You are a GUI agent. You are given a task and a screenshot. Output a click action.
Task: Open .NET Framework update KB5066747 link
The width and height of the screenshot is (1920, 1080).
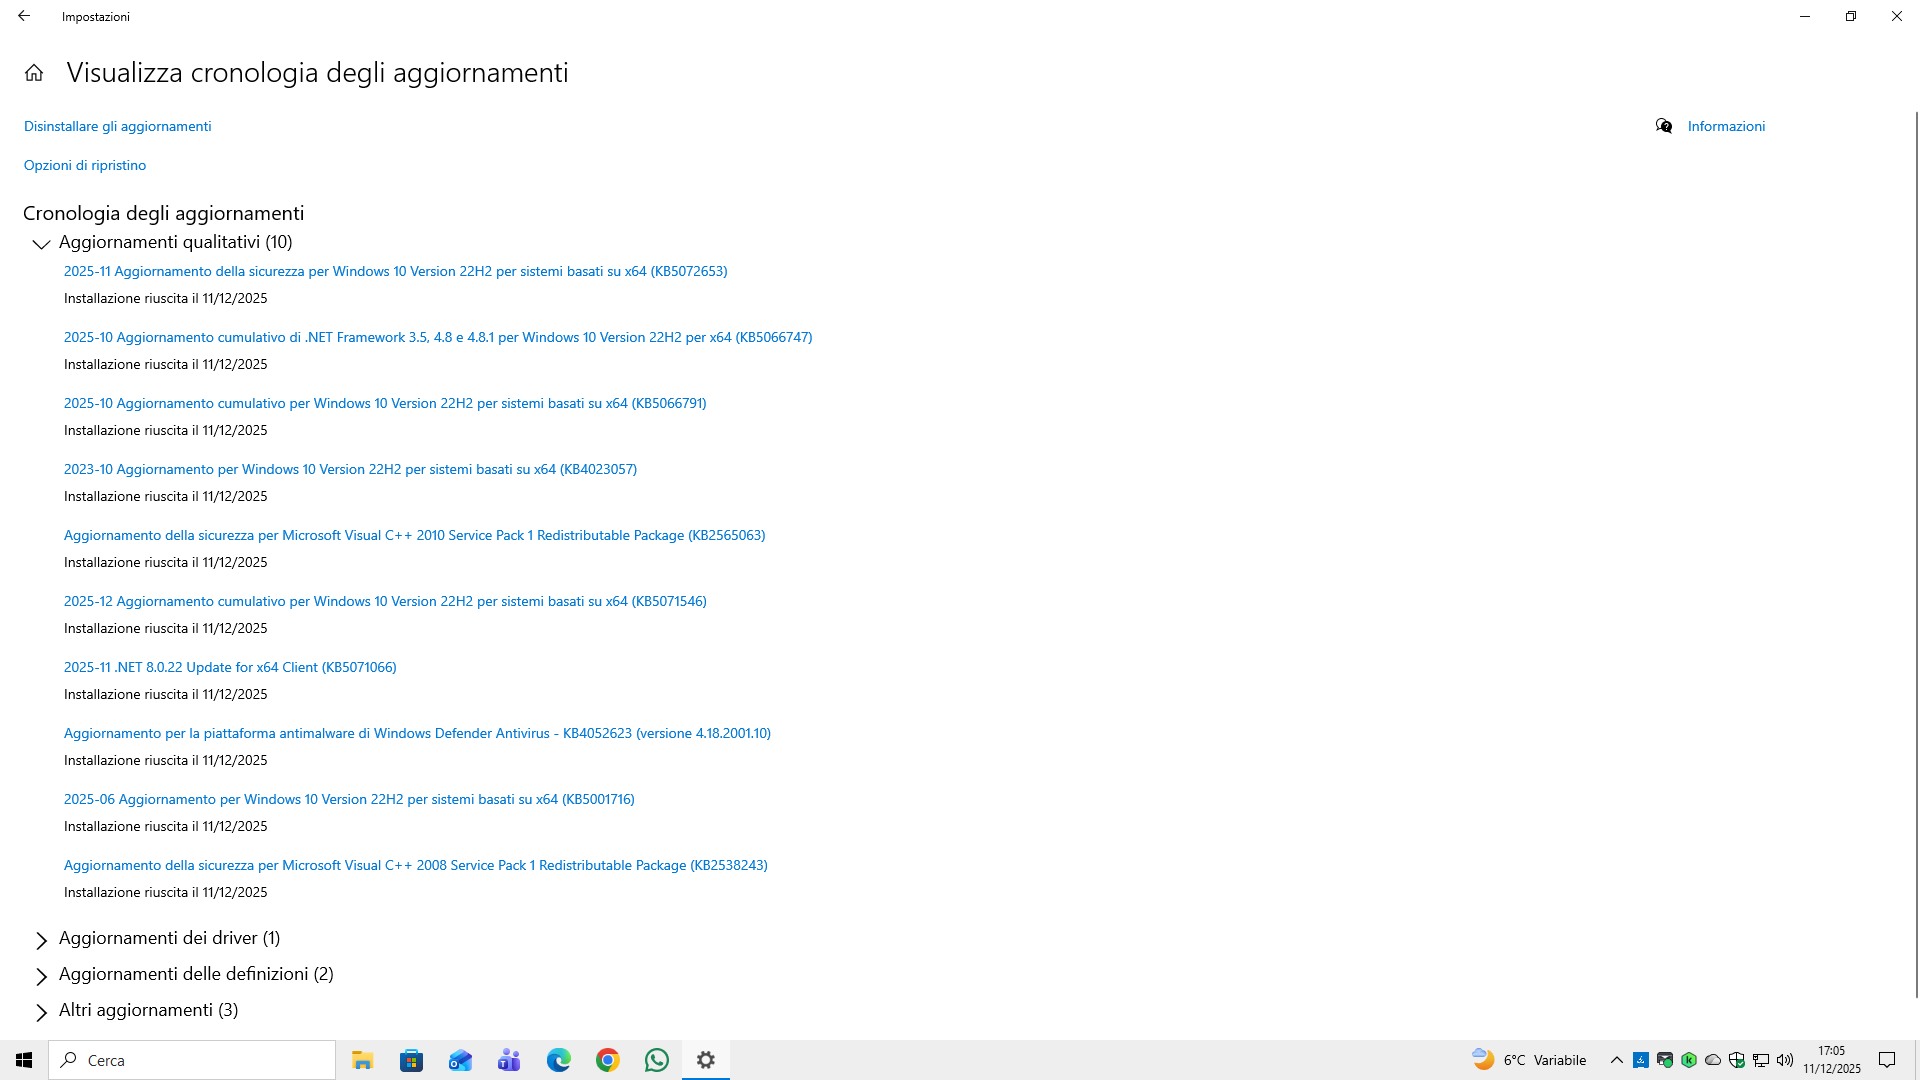click(x=438, y=337)
